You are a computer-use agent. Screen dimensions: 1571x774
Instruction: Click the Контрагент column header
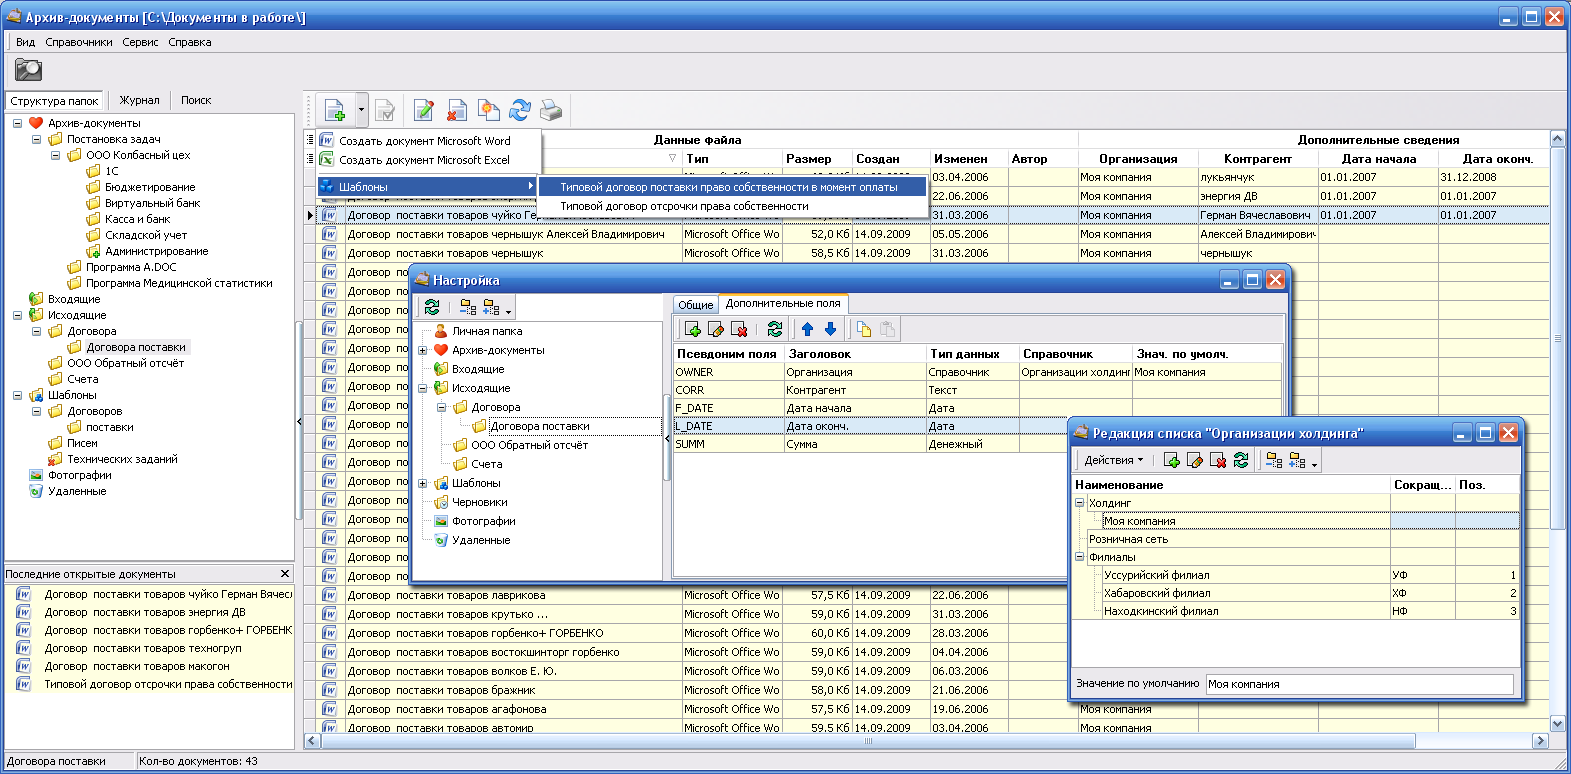1258,159
